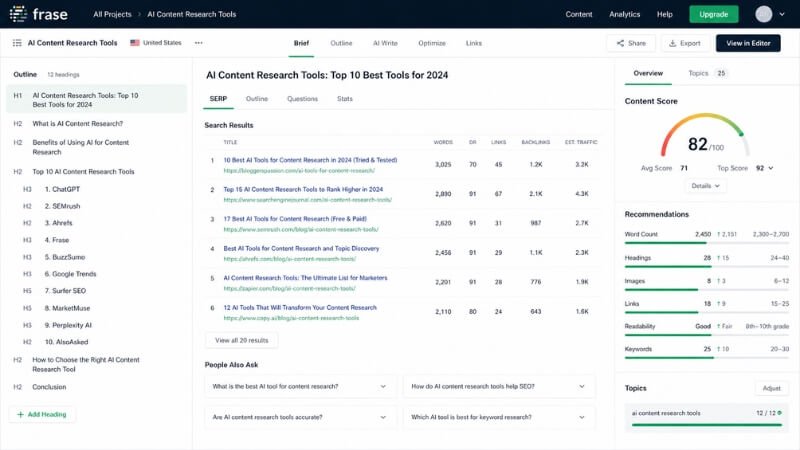Open the three-dot more options menu
Image resolution: width=800 pixels, height=450 pixels.
198,43
